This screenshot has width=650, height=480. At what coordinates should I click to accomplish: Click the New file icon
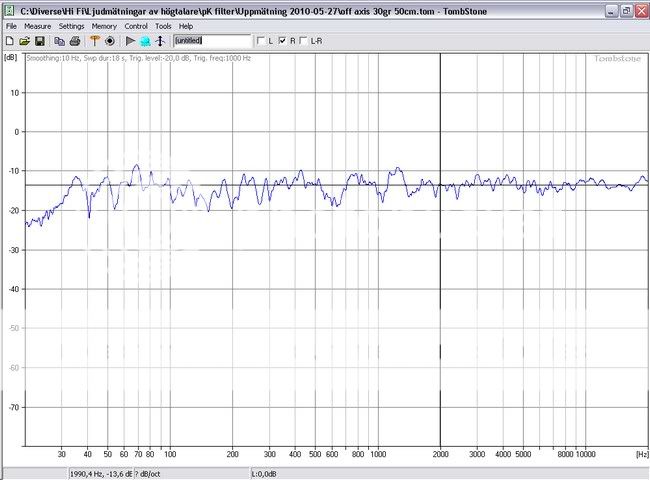(x=9, y=41)
